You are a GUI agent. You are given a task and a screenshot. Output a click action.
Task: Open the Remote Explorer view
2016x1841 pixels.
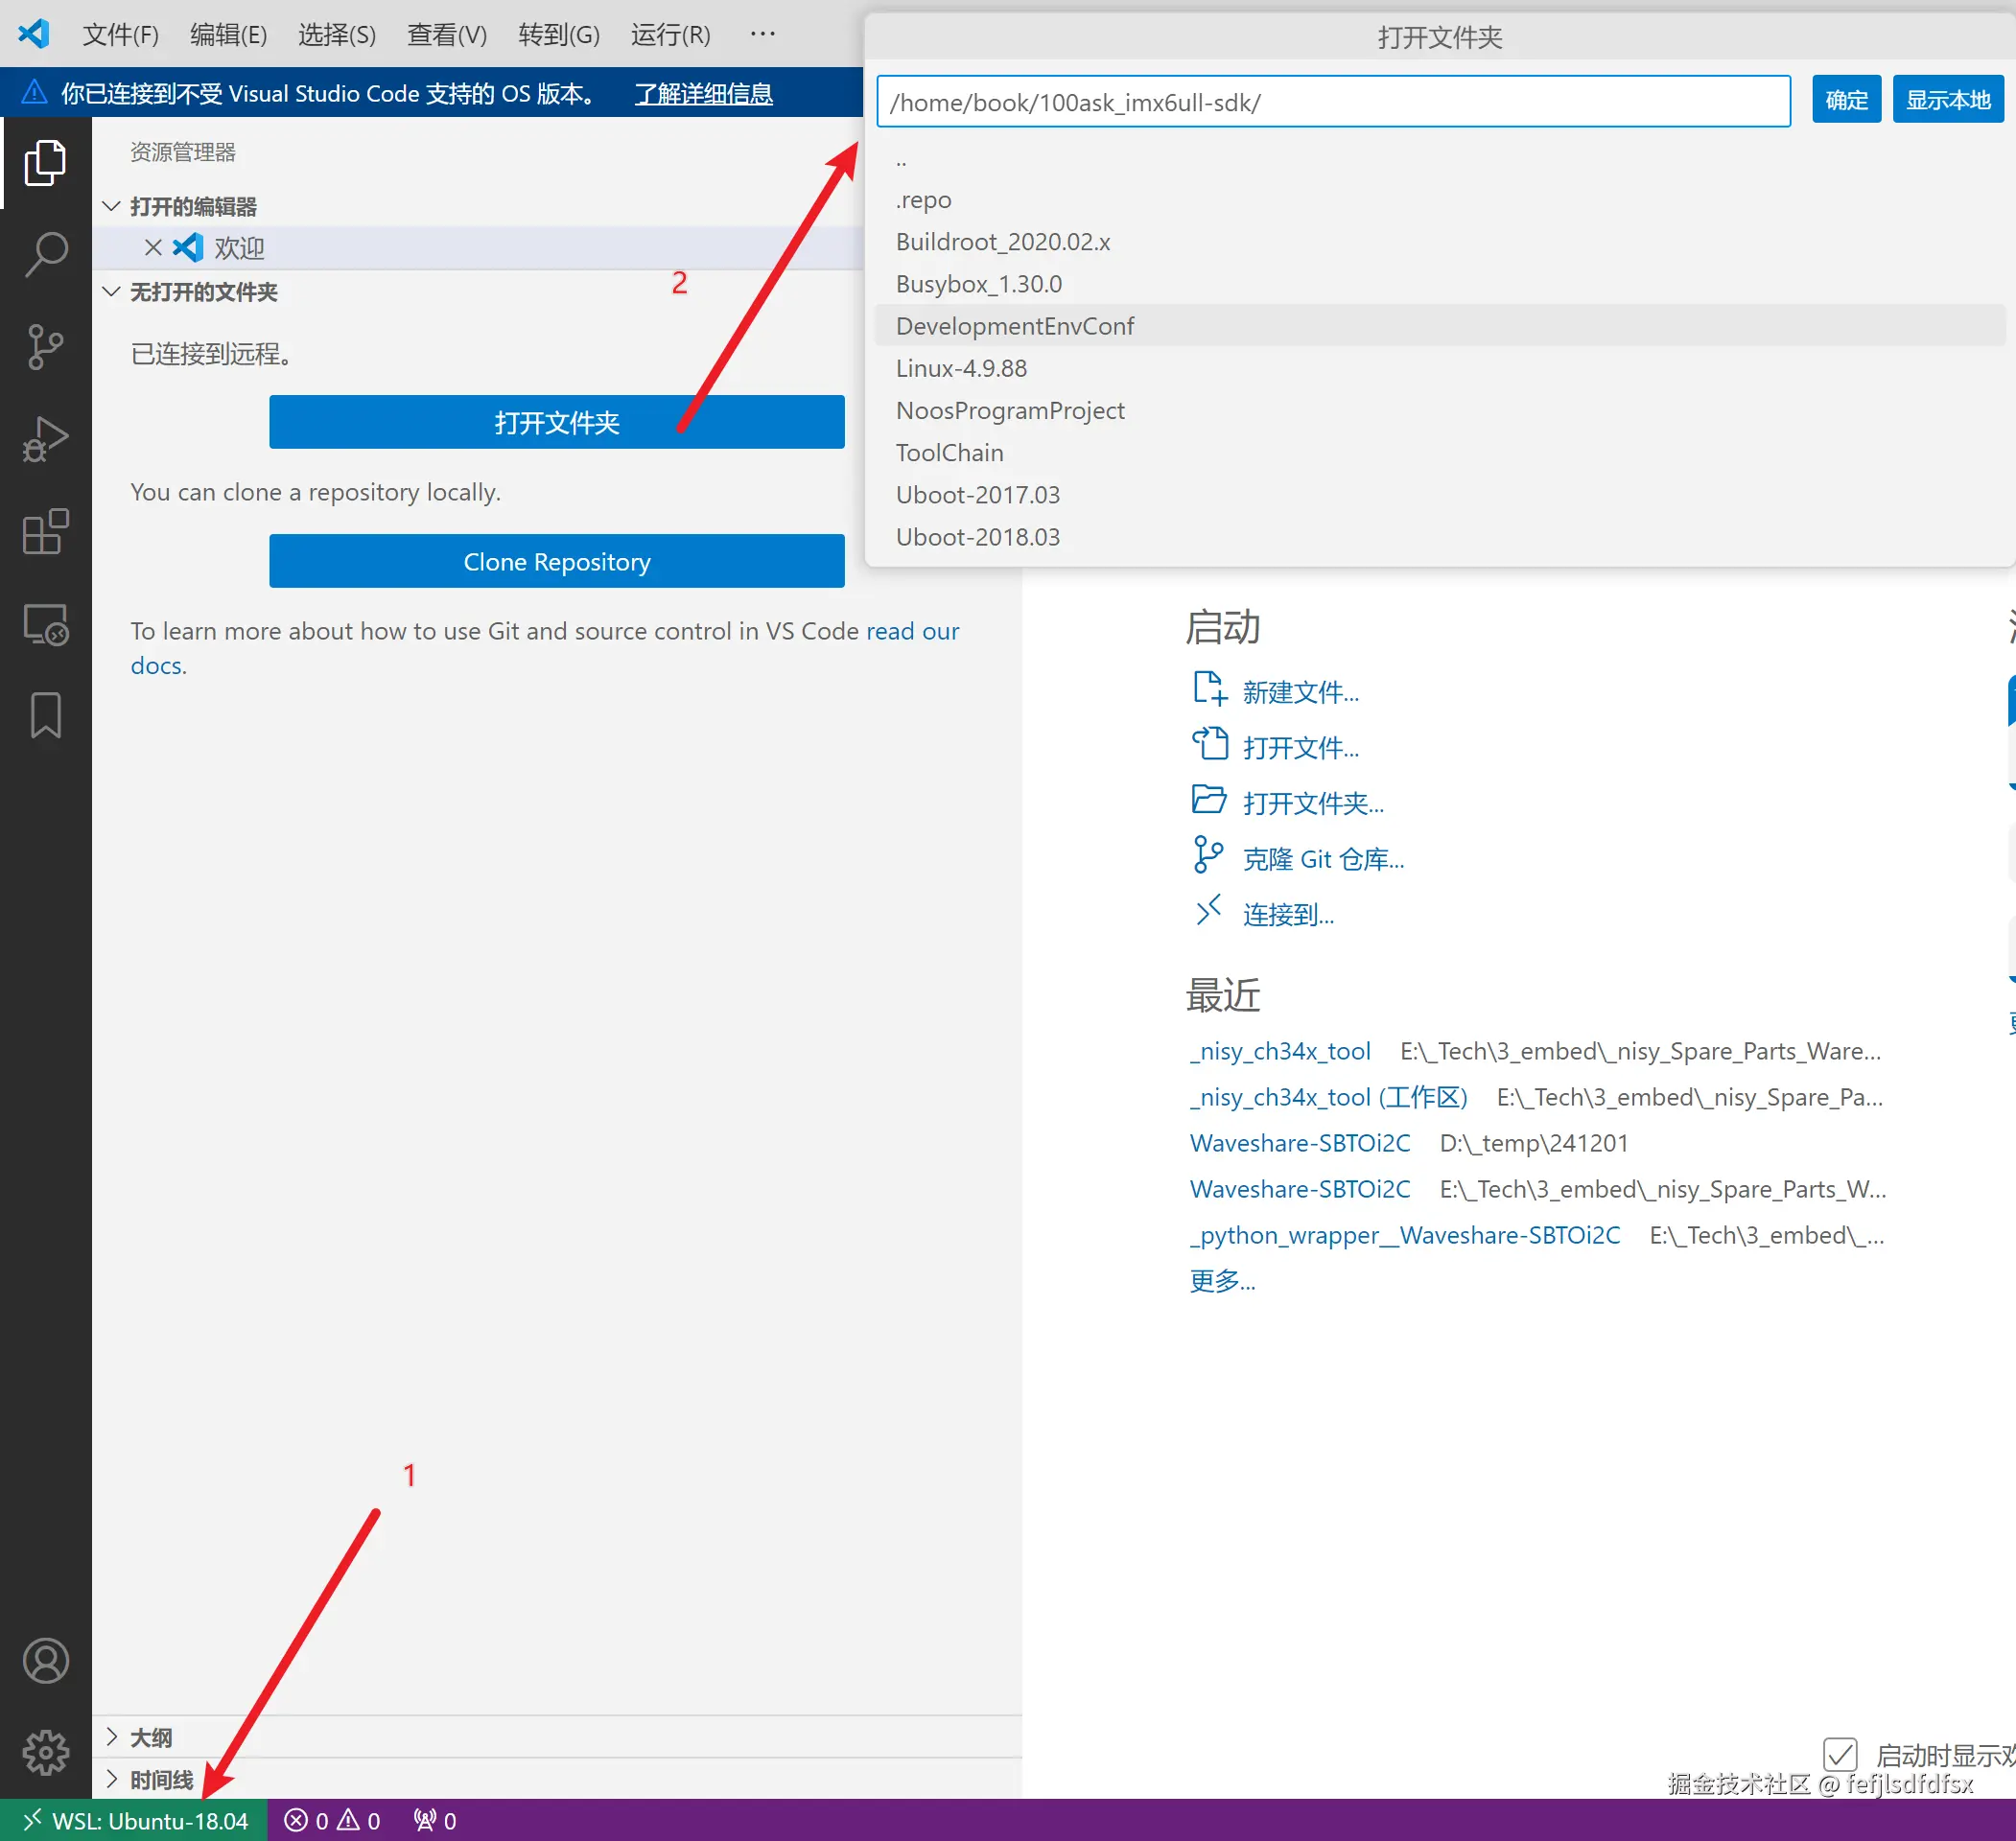45,625
